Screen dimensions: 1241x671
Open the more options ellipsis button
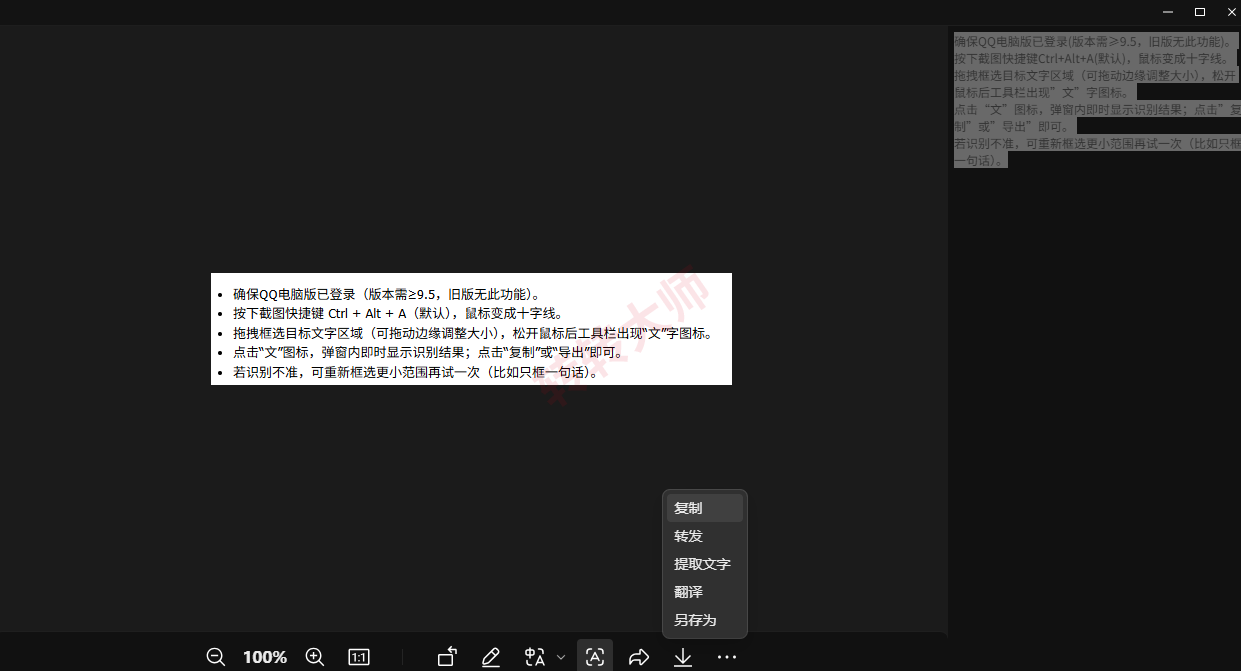[x=727, y=657]
